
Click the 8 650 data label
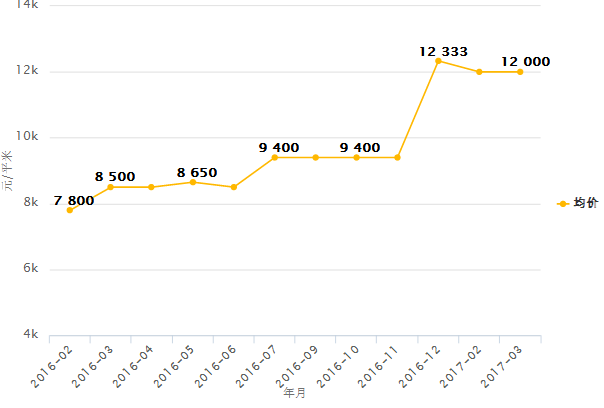click(x=197, y=172)
